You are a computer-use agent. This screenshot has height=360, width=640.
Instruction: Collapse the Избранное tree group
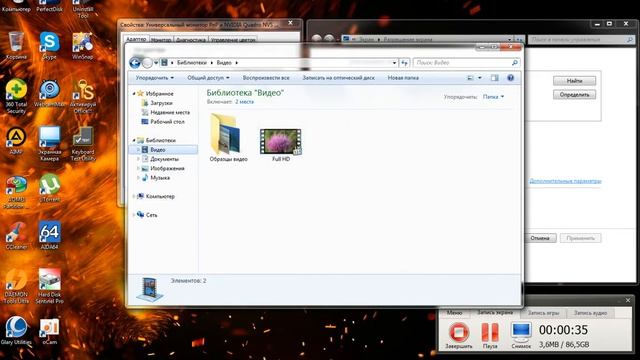tap(133, 93)
